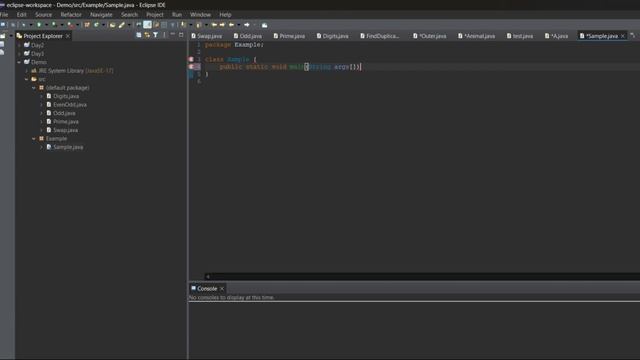This screenshot has height=360, width=640.
Task: Switch to the *Animal.java editor tab
Action: coord(477,36)
